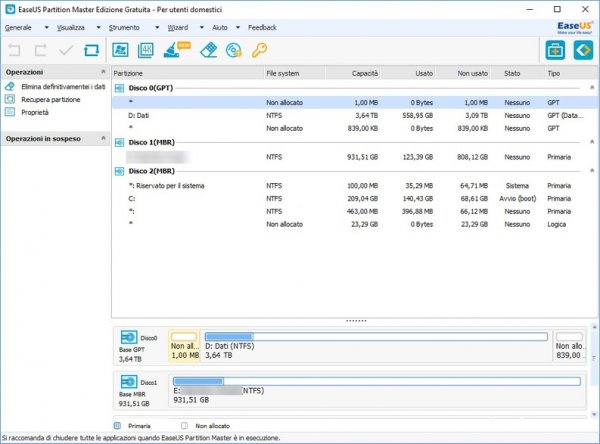Select the Wipe data eraser icon

point(209,50)
